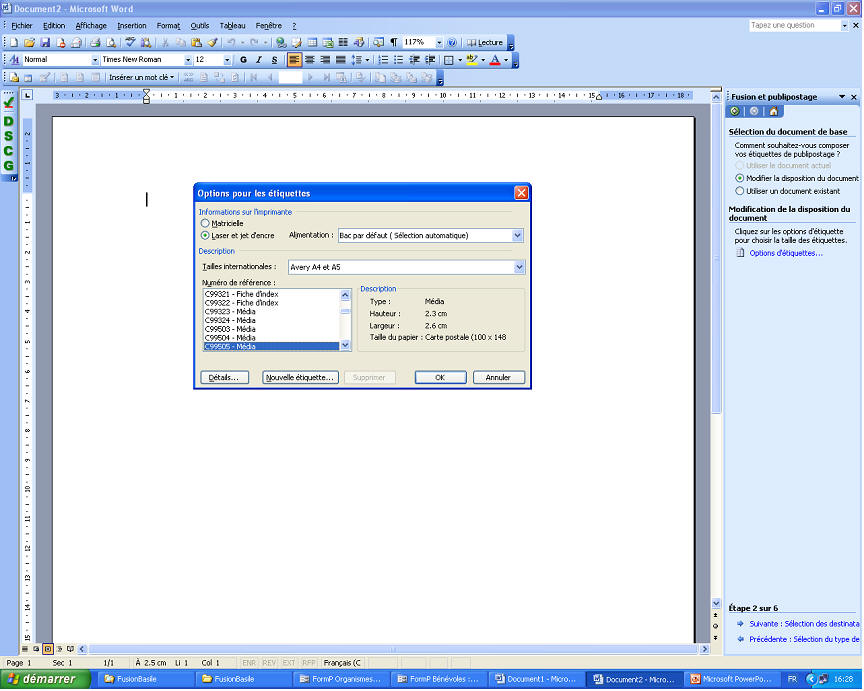Image resolution: width=864 pixels, height=691 pixels.
Task: Show or hide paragraph marks (¶)
Action: coord(394,42)
